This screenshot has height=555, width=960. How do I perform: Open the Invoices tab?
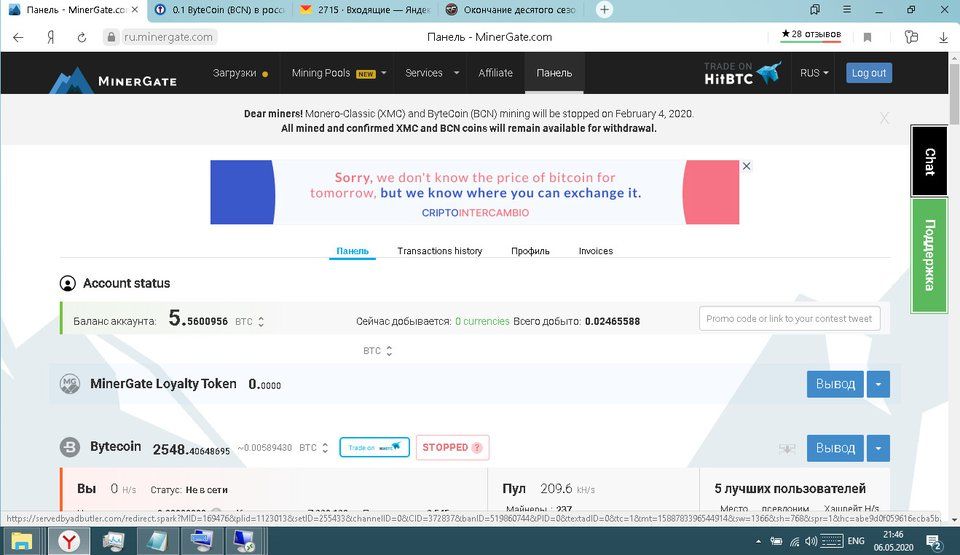click(596, 251)
